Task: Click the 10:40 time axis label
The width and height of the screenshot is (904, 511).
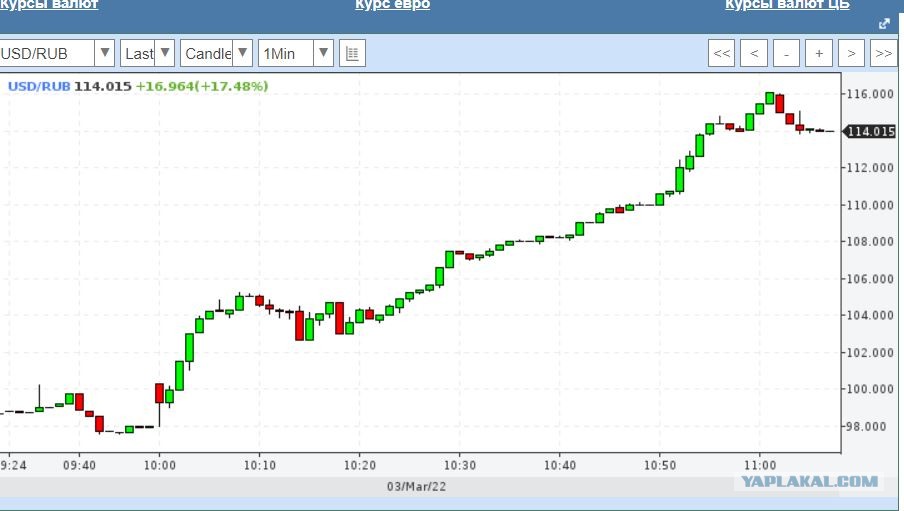Action: coord(560,465)
